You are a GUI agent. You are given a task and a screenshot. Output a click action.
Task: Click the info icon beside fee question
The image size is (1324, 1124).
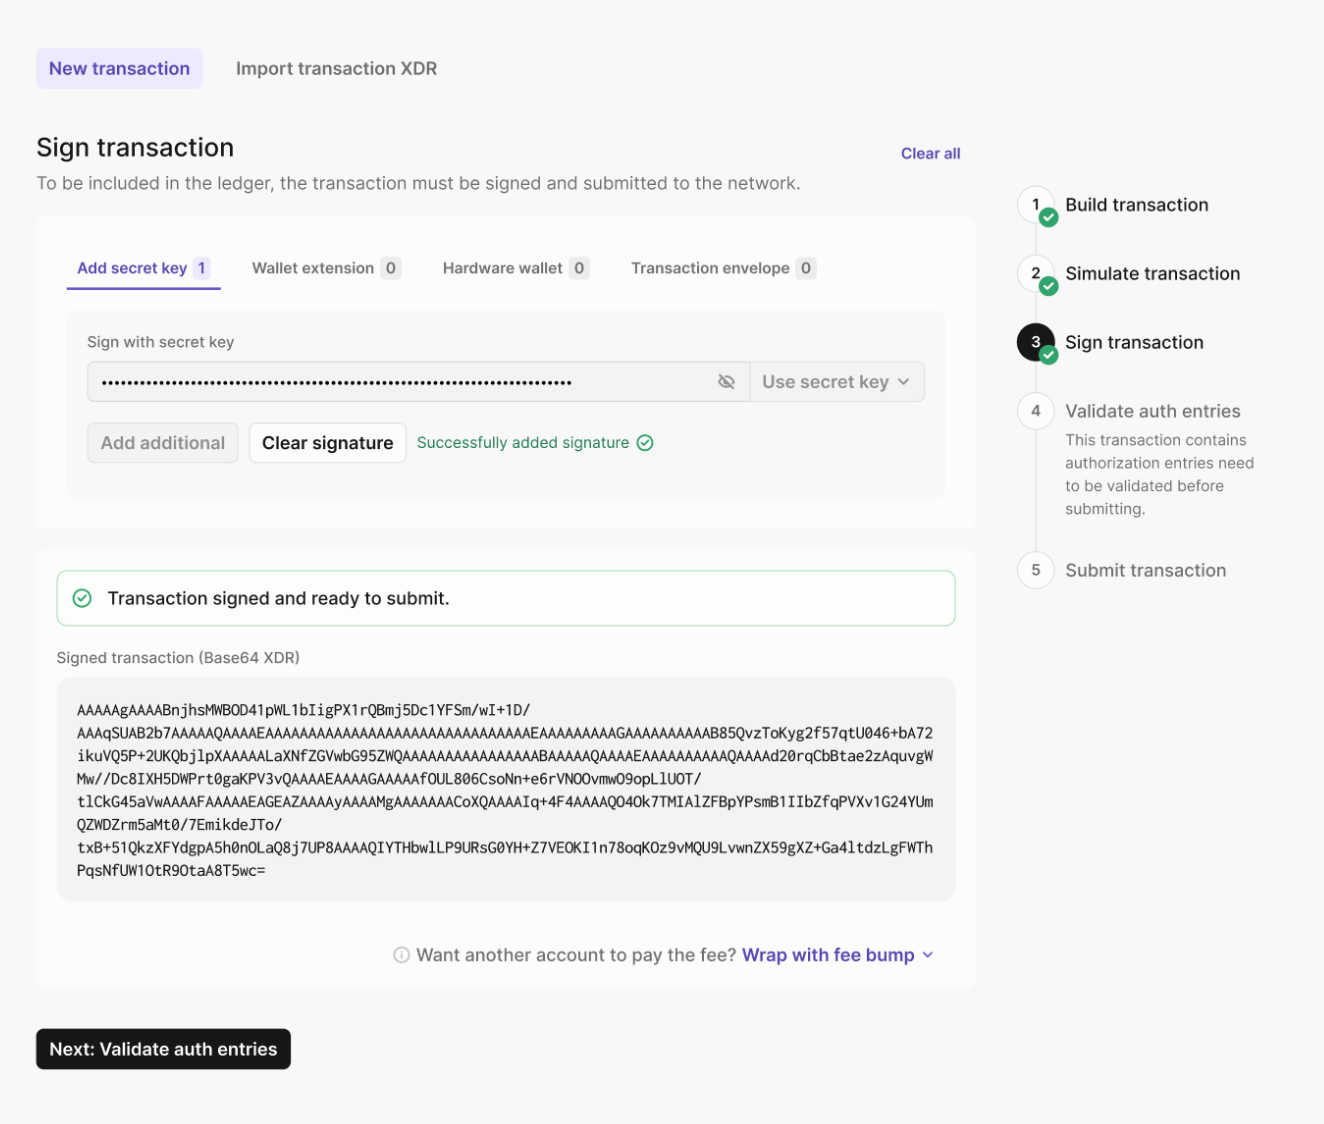[401, 955]
